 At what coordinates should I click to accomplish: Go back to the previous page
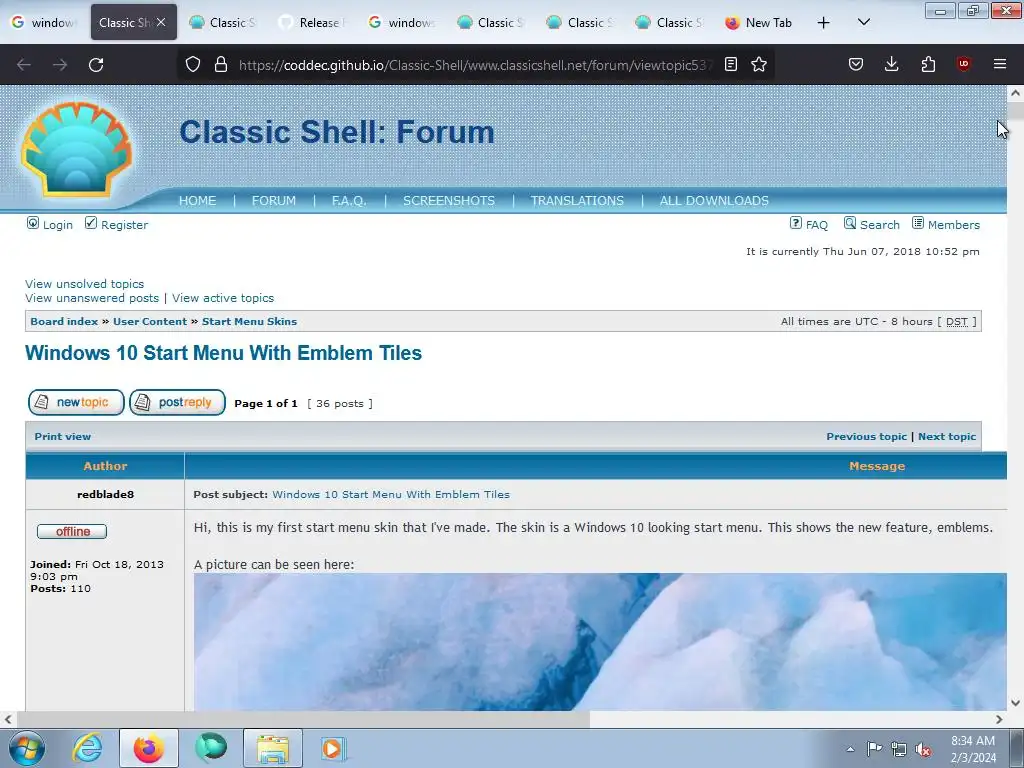point(24,65)
